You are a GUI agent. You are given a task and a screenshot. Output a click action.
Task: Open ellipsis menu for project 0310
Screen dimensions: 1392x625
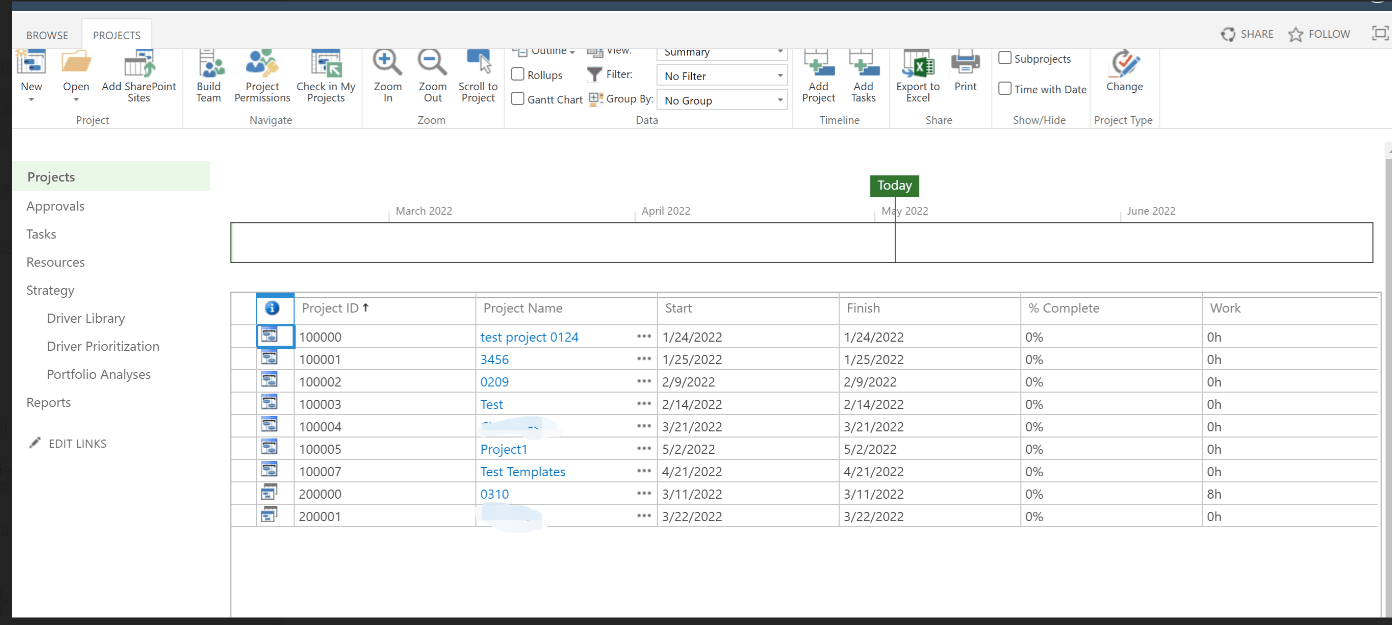coord(644,494)
